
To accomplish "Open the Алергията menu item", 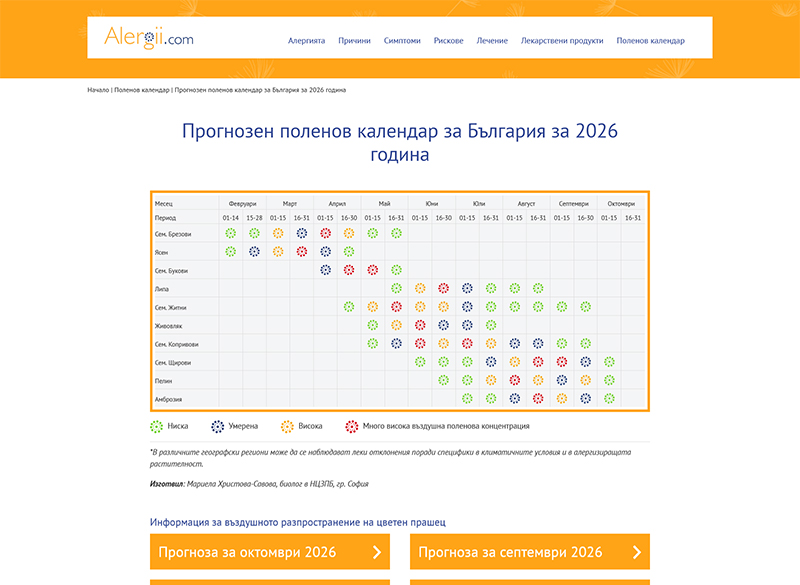I will click(306, 41).
